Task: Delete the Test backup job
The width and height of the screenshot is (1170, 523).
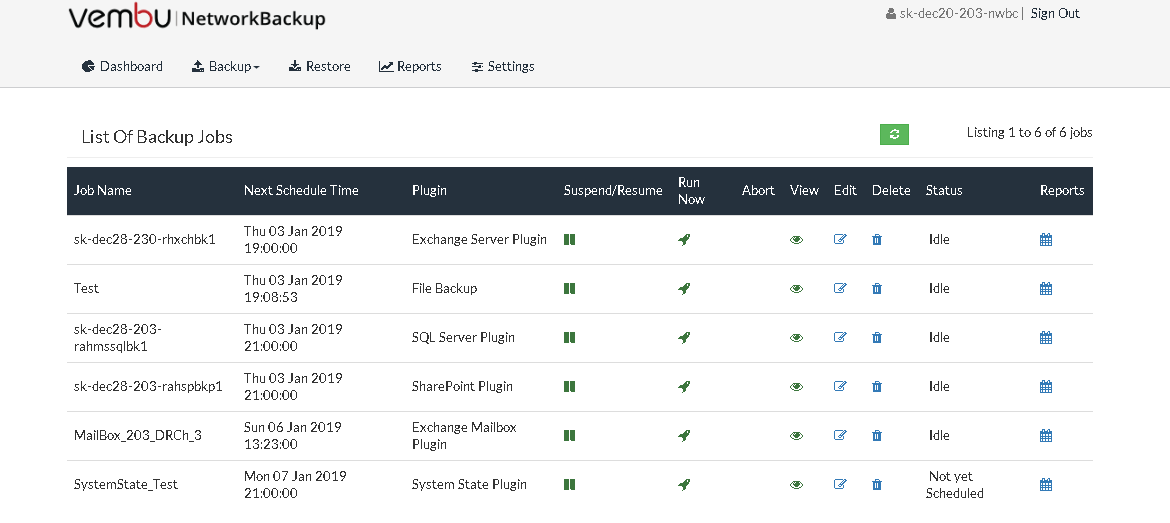Action: [877, 288]
